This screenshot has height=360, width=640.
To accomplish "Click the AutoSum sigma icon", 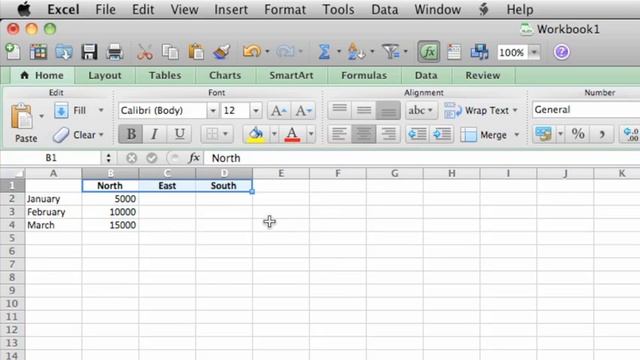I will (x=324, y=52).
